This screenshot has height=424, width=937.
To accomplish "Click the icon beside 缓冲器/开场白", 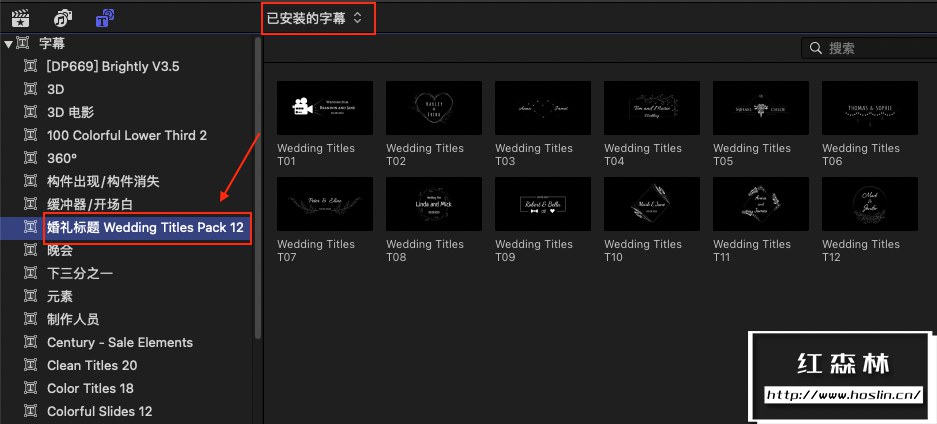I will pyautogui.click(x=30, y=204).
